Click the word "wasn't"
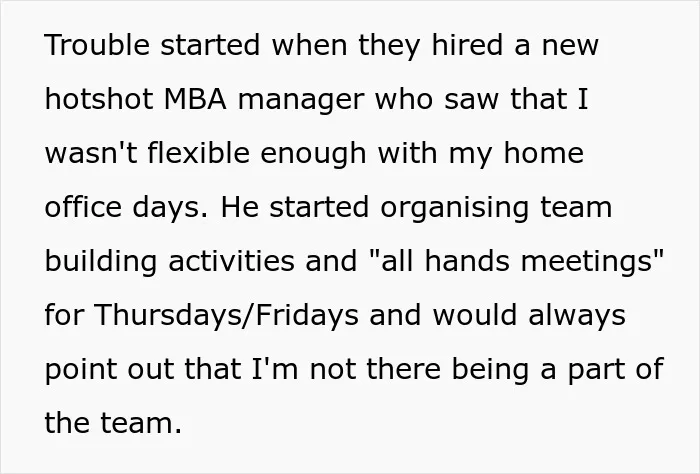Screen dimensions: 700x474 click(91, 153)
